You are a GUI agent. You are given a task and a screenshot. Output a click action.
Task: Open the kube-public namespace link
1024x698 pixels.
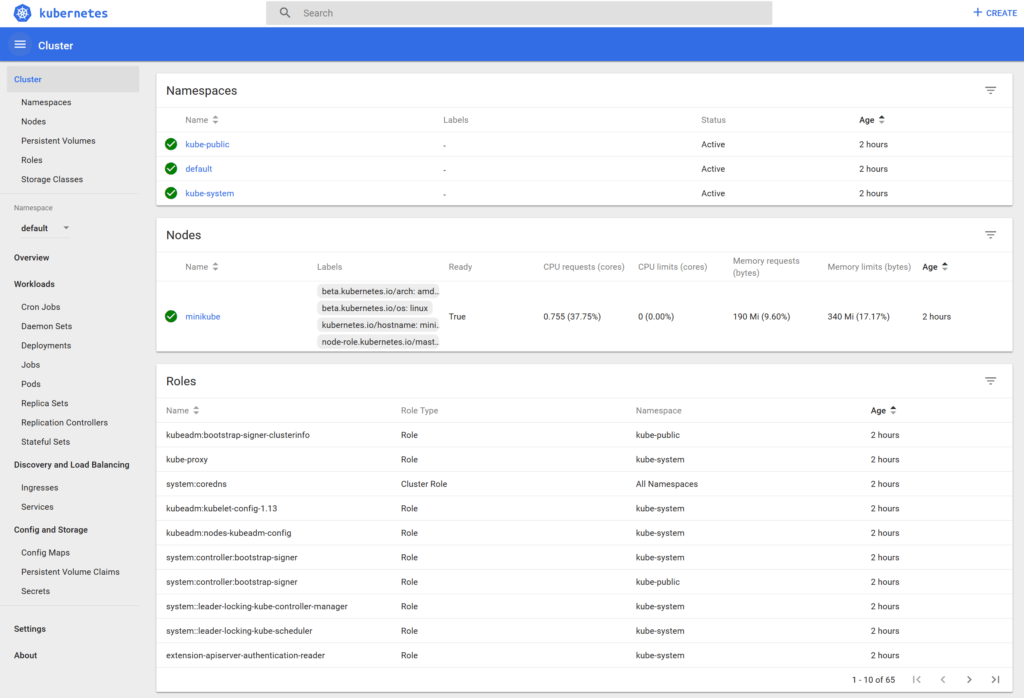click(207, 144)
